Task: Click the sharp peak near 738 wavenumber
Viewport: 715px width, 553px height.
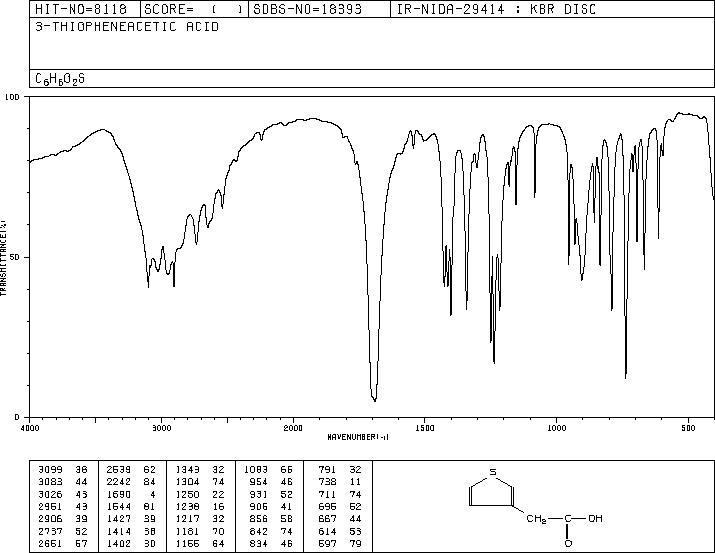Action: (626, 376)
